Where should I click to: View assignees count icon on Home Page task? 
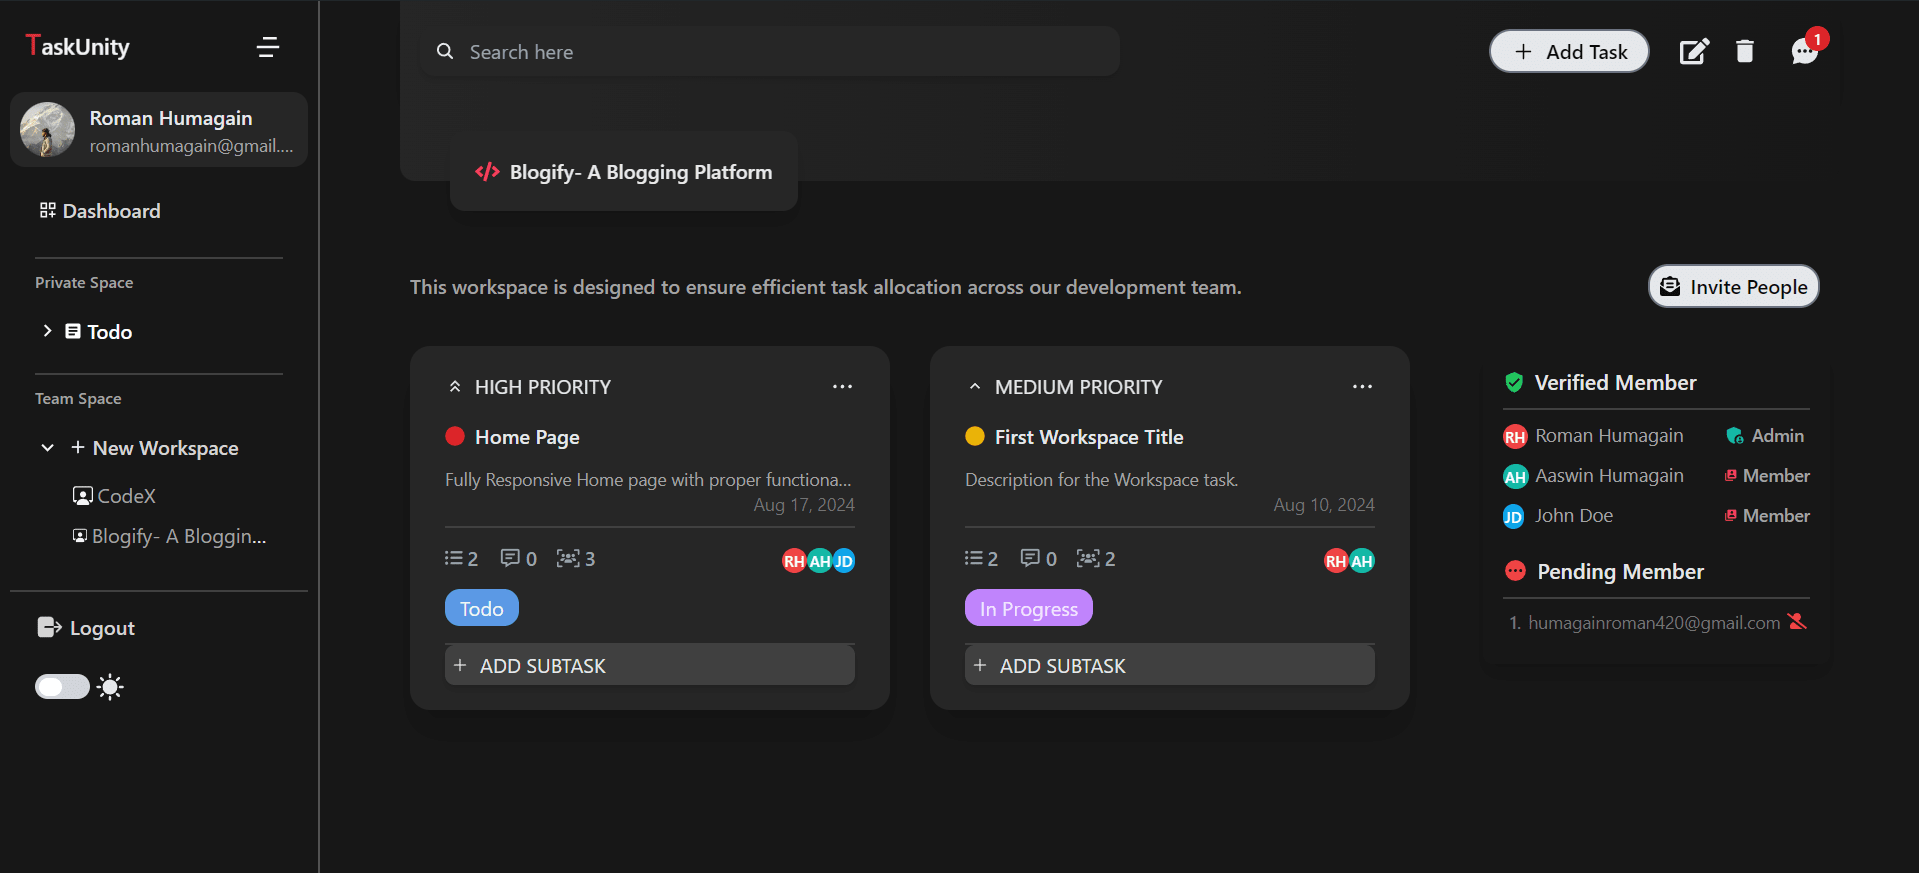coord(575,558)
